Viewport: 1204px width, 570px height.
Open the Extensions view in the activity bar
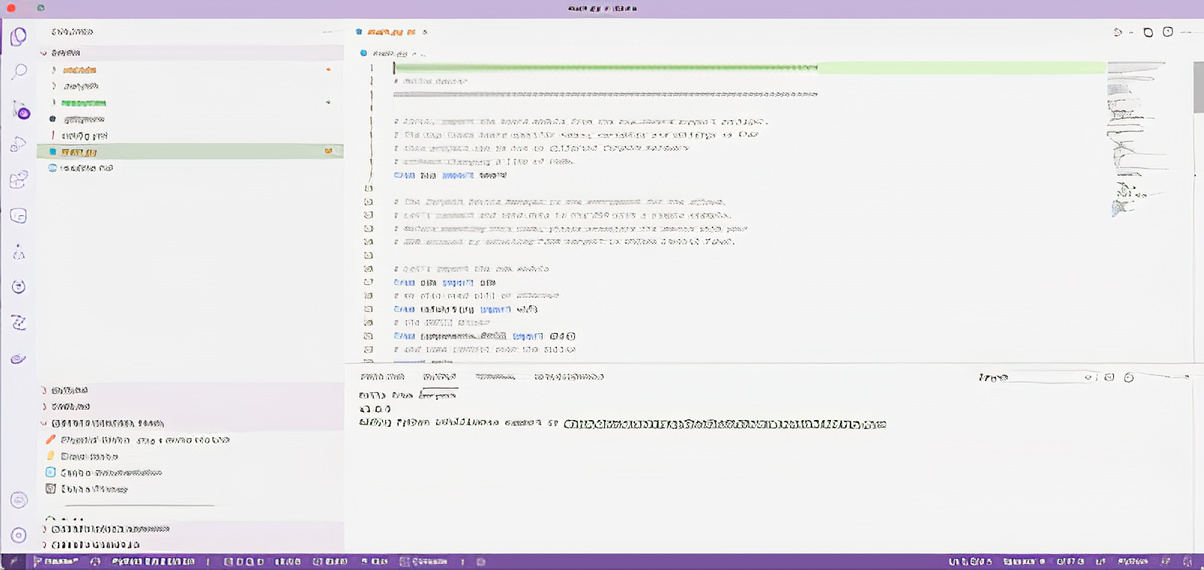18,180
